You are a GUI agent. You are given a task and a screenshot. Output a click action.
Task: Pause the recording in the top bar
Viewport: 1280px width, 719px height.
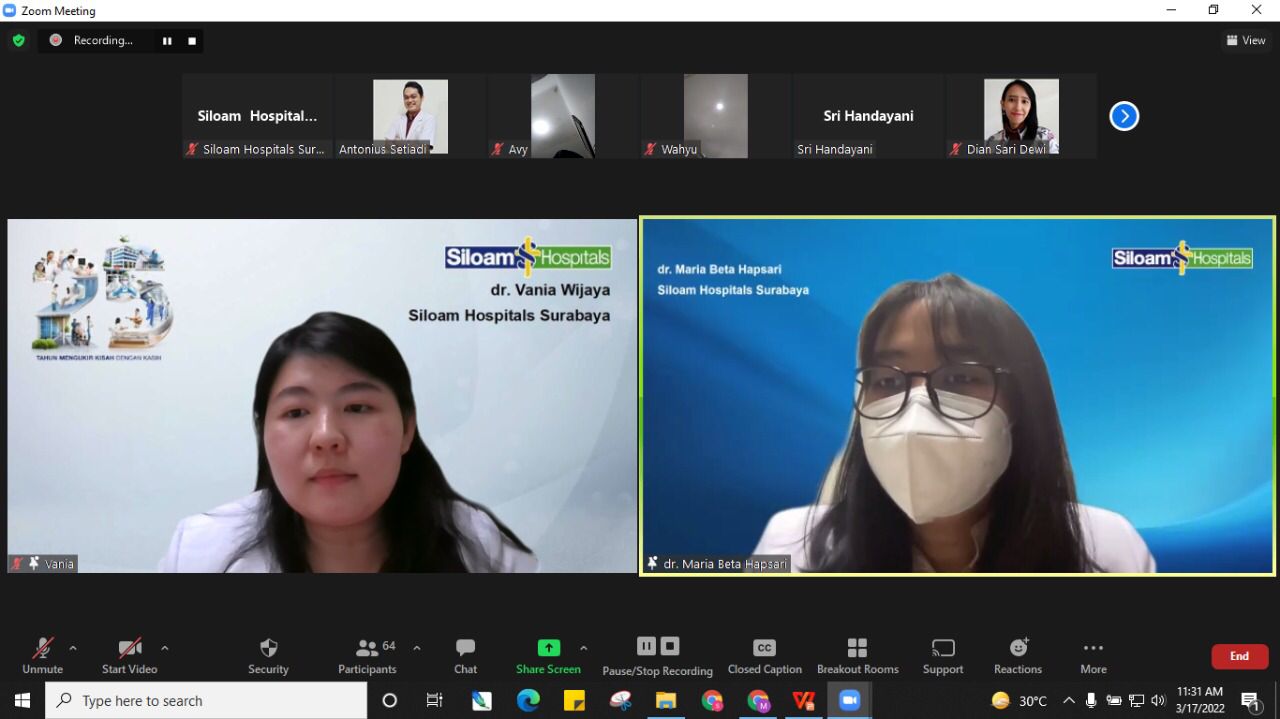167,41
